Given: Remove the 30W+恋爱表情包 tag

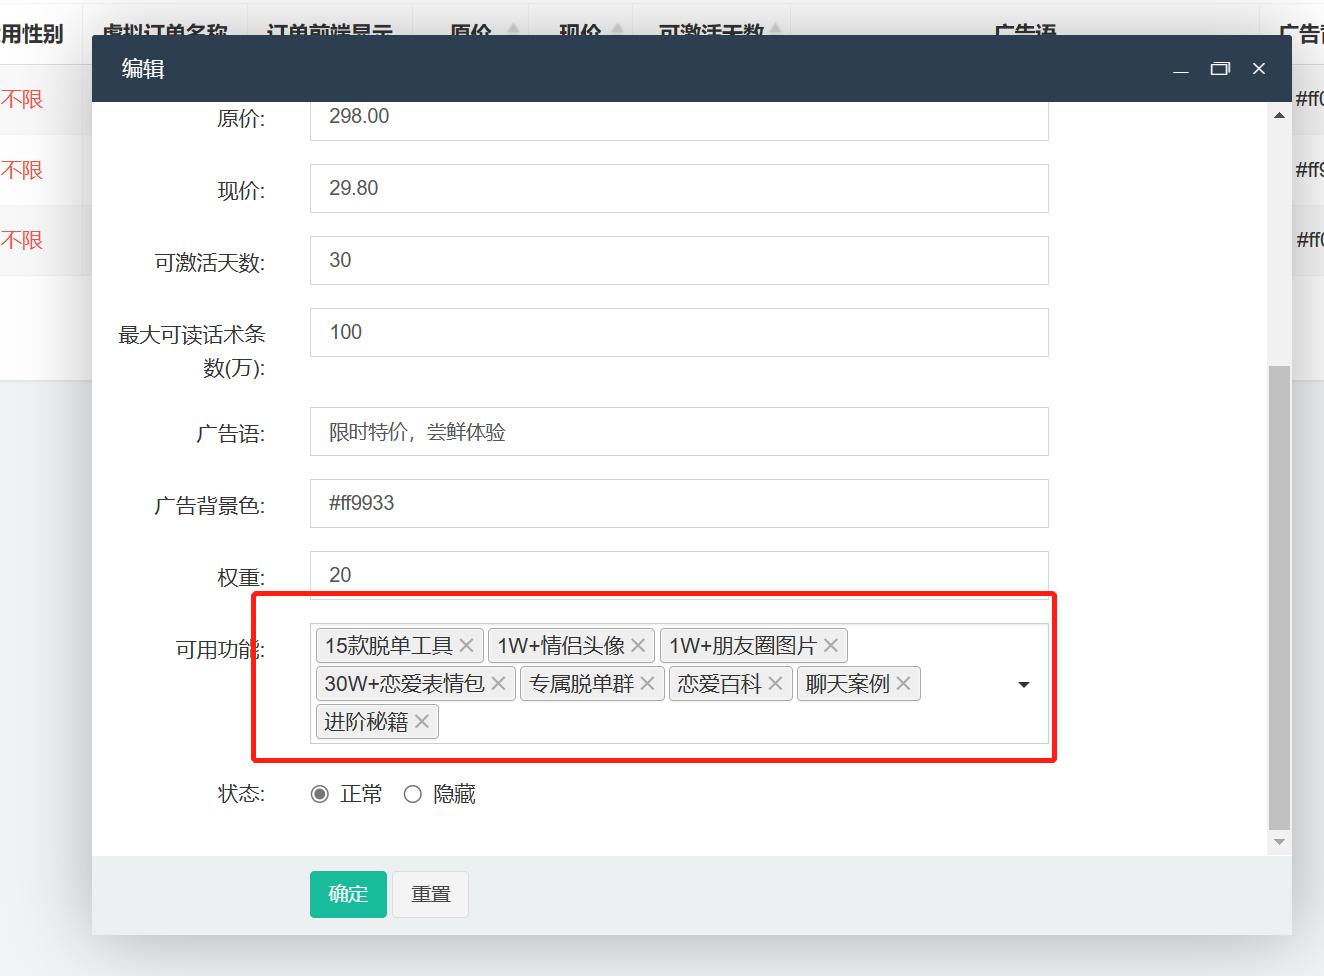Looking at the screenshot, I should point(498,684).
